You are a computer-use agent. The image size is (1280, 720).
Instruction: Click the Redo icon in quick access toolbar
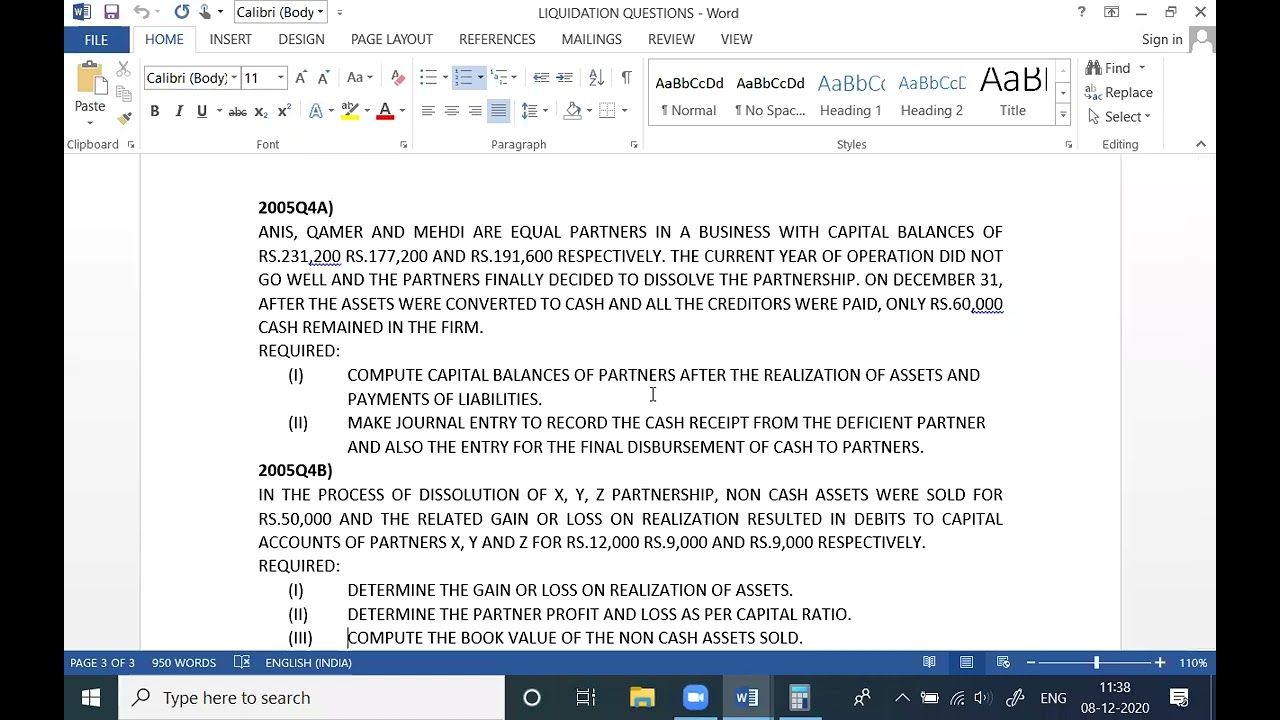[x=181, y=12]
